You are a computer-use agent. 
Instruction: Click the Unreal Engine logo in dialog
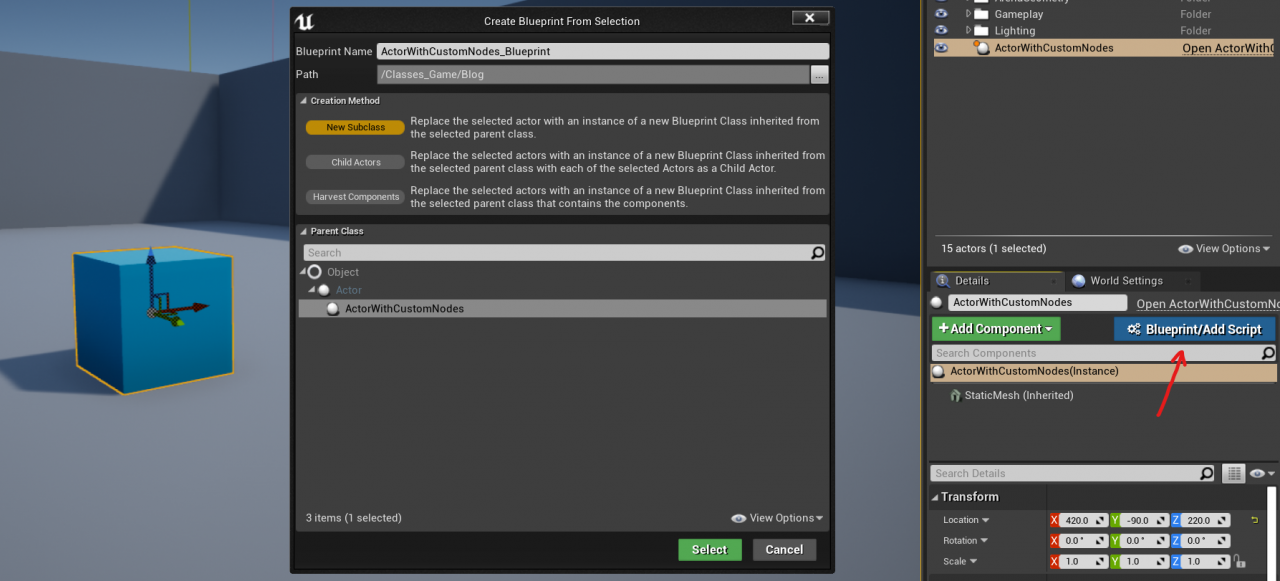pos(308,20)
